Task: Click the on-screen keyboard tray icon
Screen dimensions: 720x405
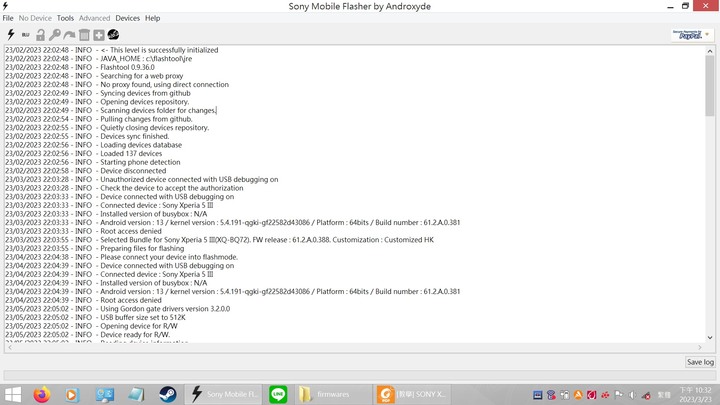Action: pyautogui.click(x=538, y=395)
